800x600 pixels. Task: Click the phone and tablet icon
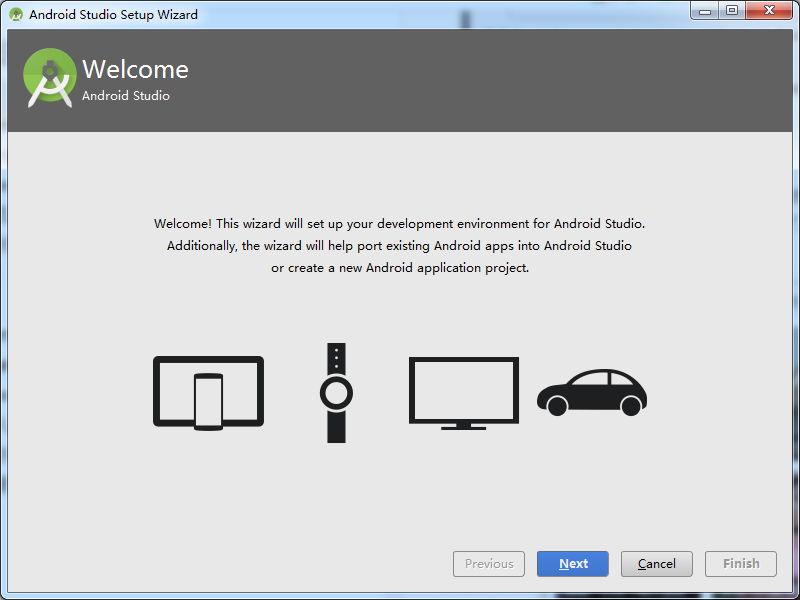[x=209, y=393]
